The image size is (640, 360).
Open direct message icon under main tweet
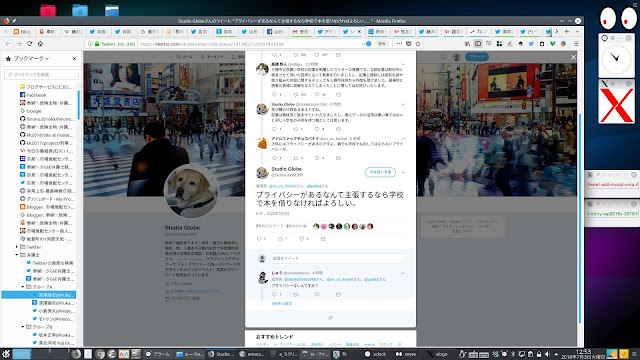pos(322,239)
